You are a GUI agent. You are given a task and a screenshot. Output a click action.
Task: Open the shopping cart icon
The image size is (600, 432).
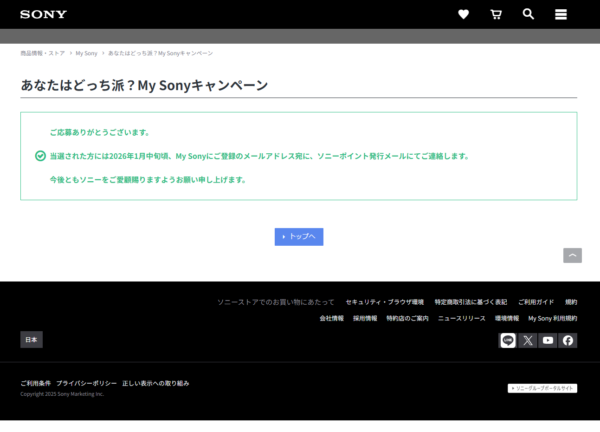(496, 14)
